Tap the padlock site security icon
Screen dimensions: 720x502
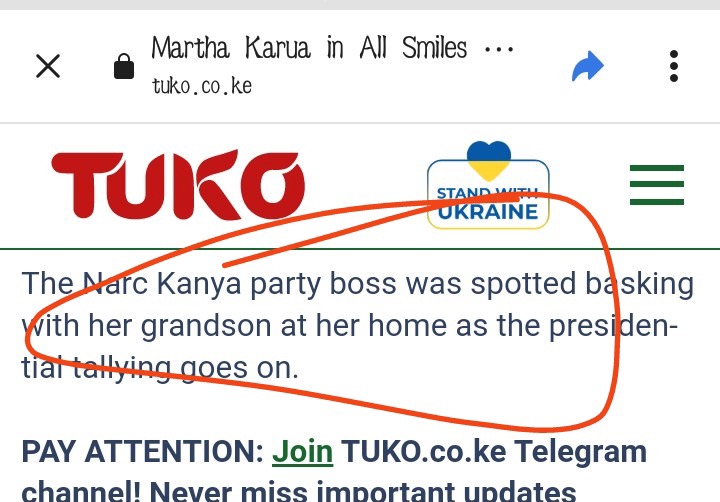coord(124,66)
